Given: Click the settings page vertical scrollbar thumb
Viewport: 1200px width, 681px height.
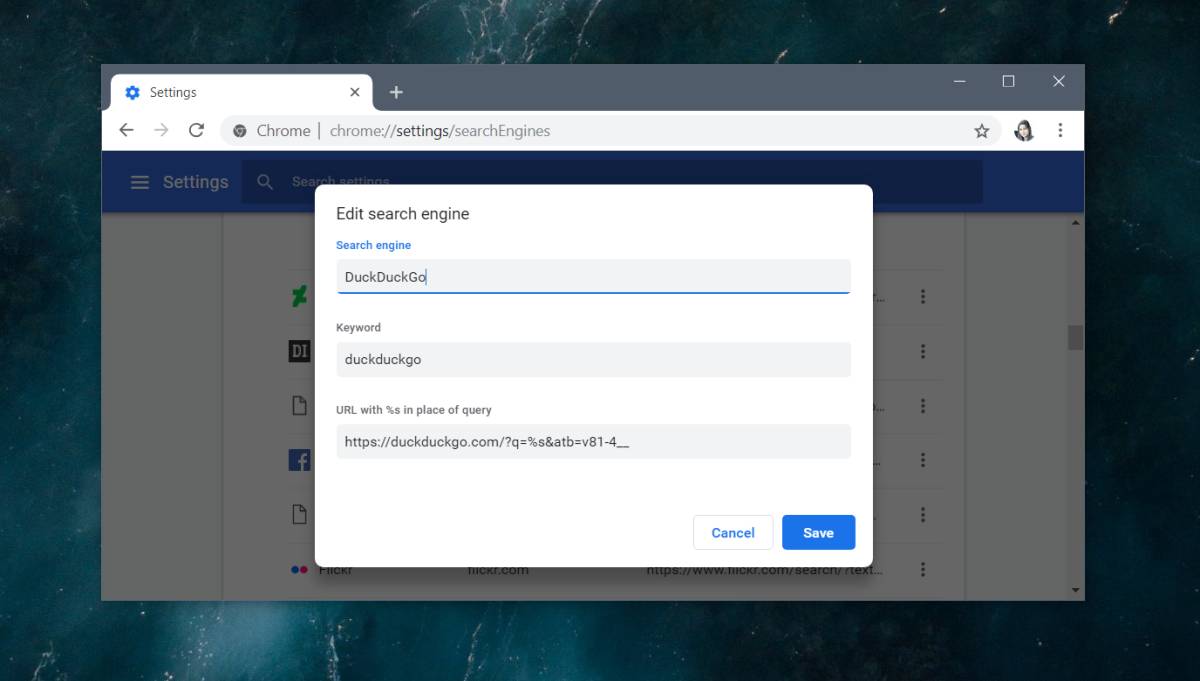Looking at the screenshot, I should [x=1076, y=337].
